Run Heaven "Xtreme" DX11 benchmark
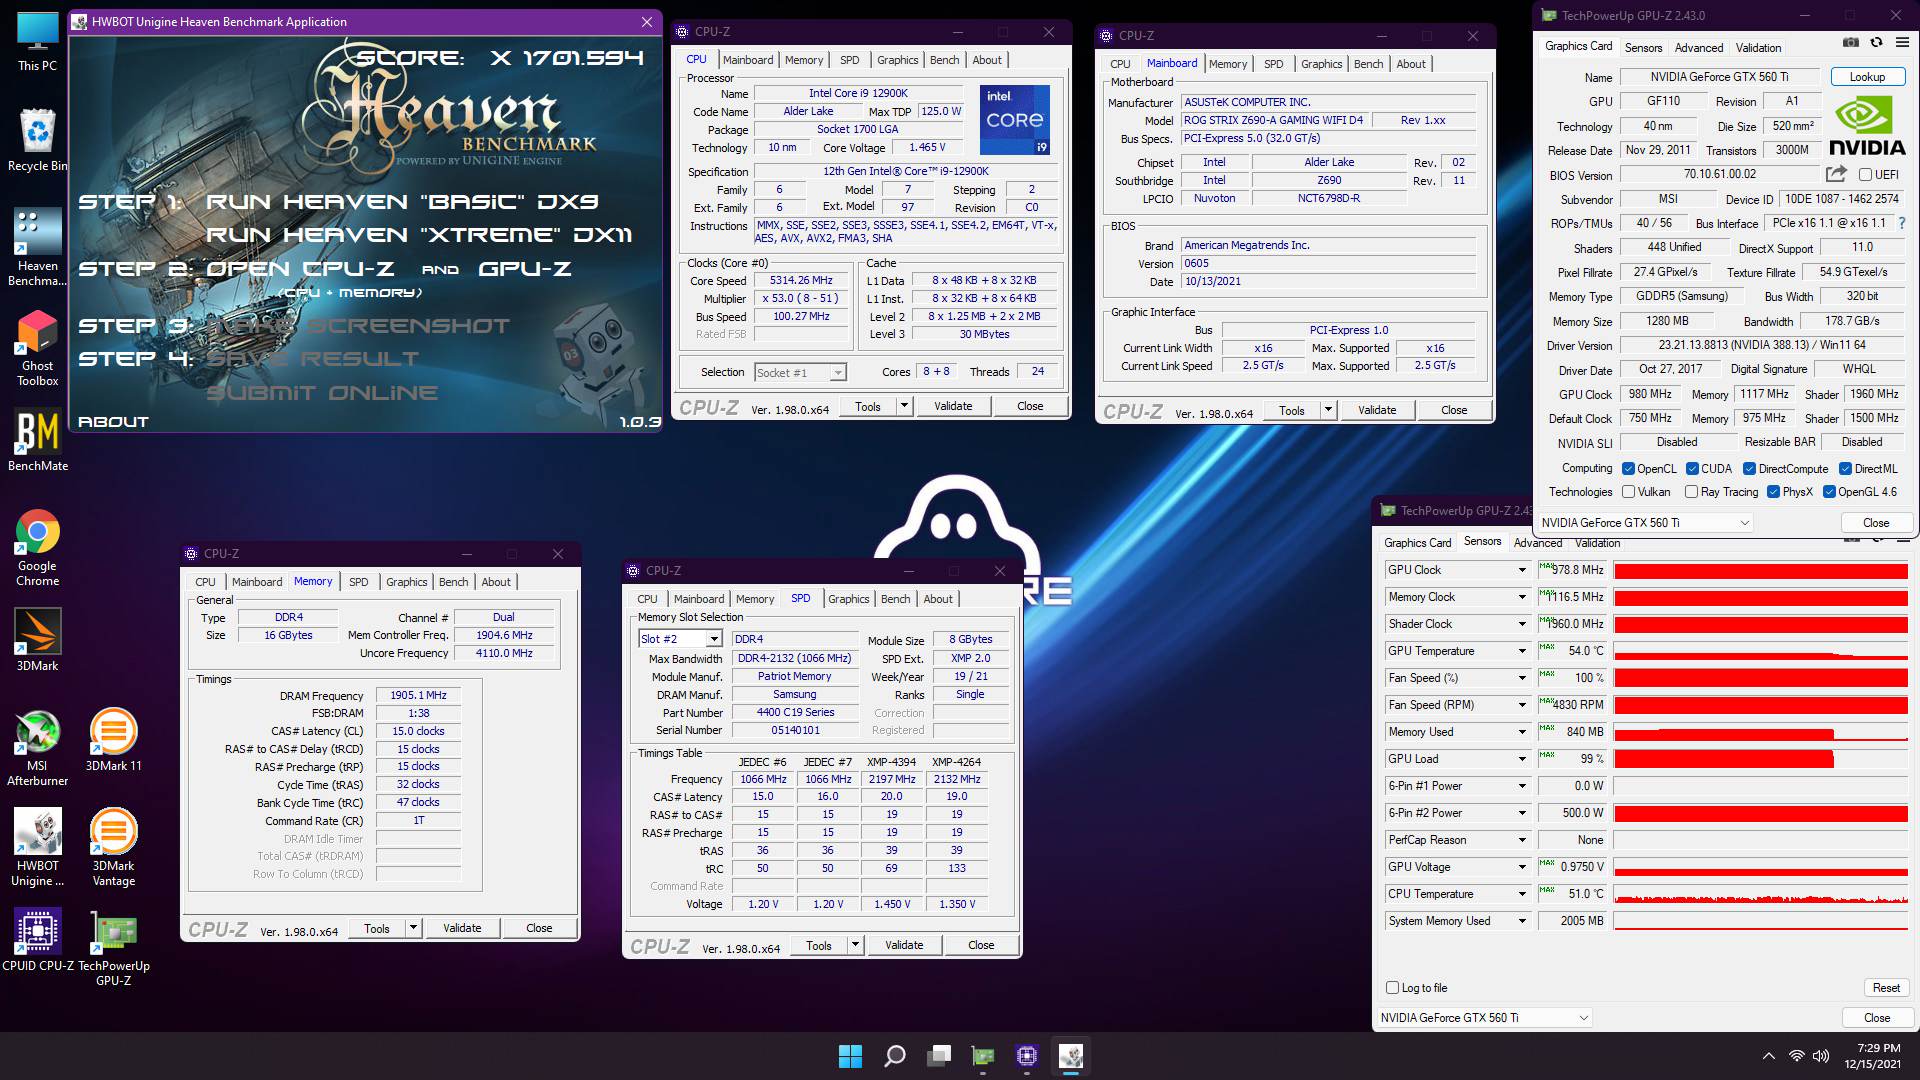The height and width of the screenshot is (1080, 1920). coord(419,235)
